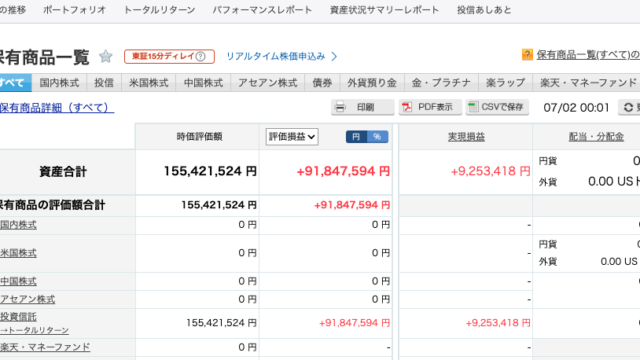Open the 米国株式 row link
Viewport: 640px width, 360px height.
click(18, 253)
